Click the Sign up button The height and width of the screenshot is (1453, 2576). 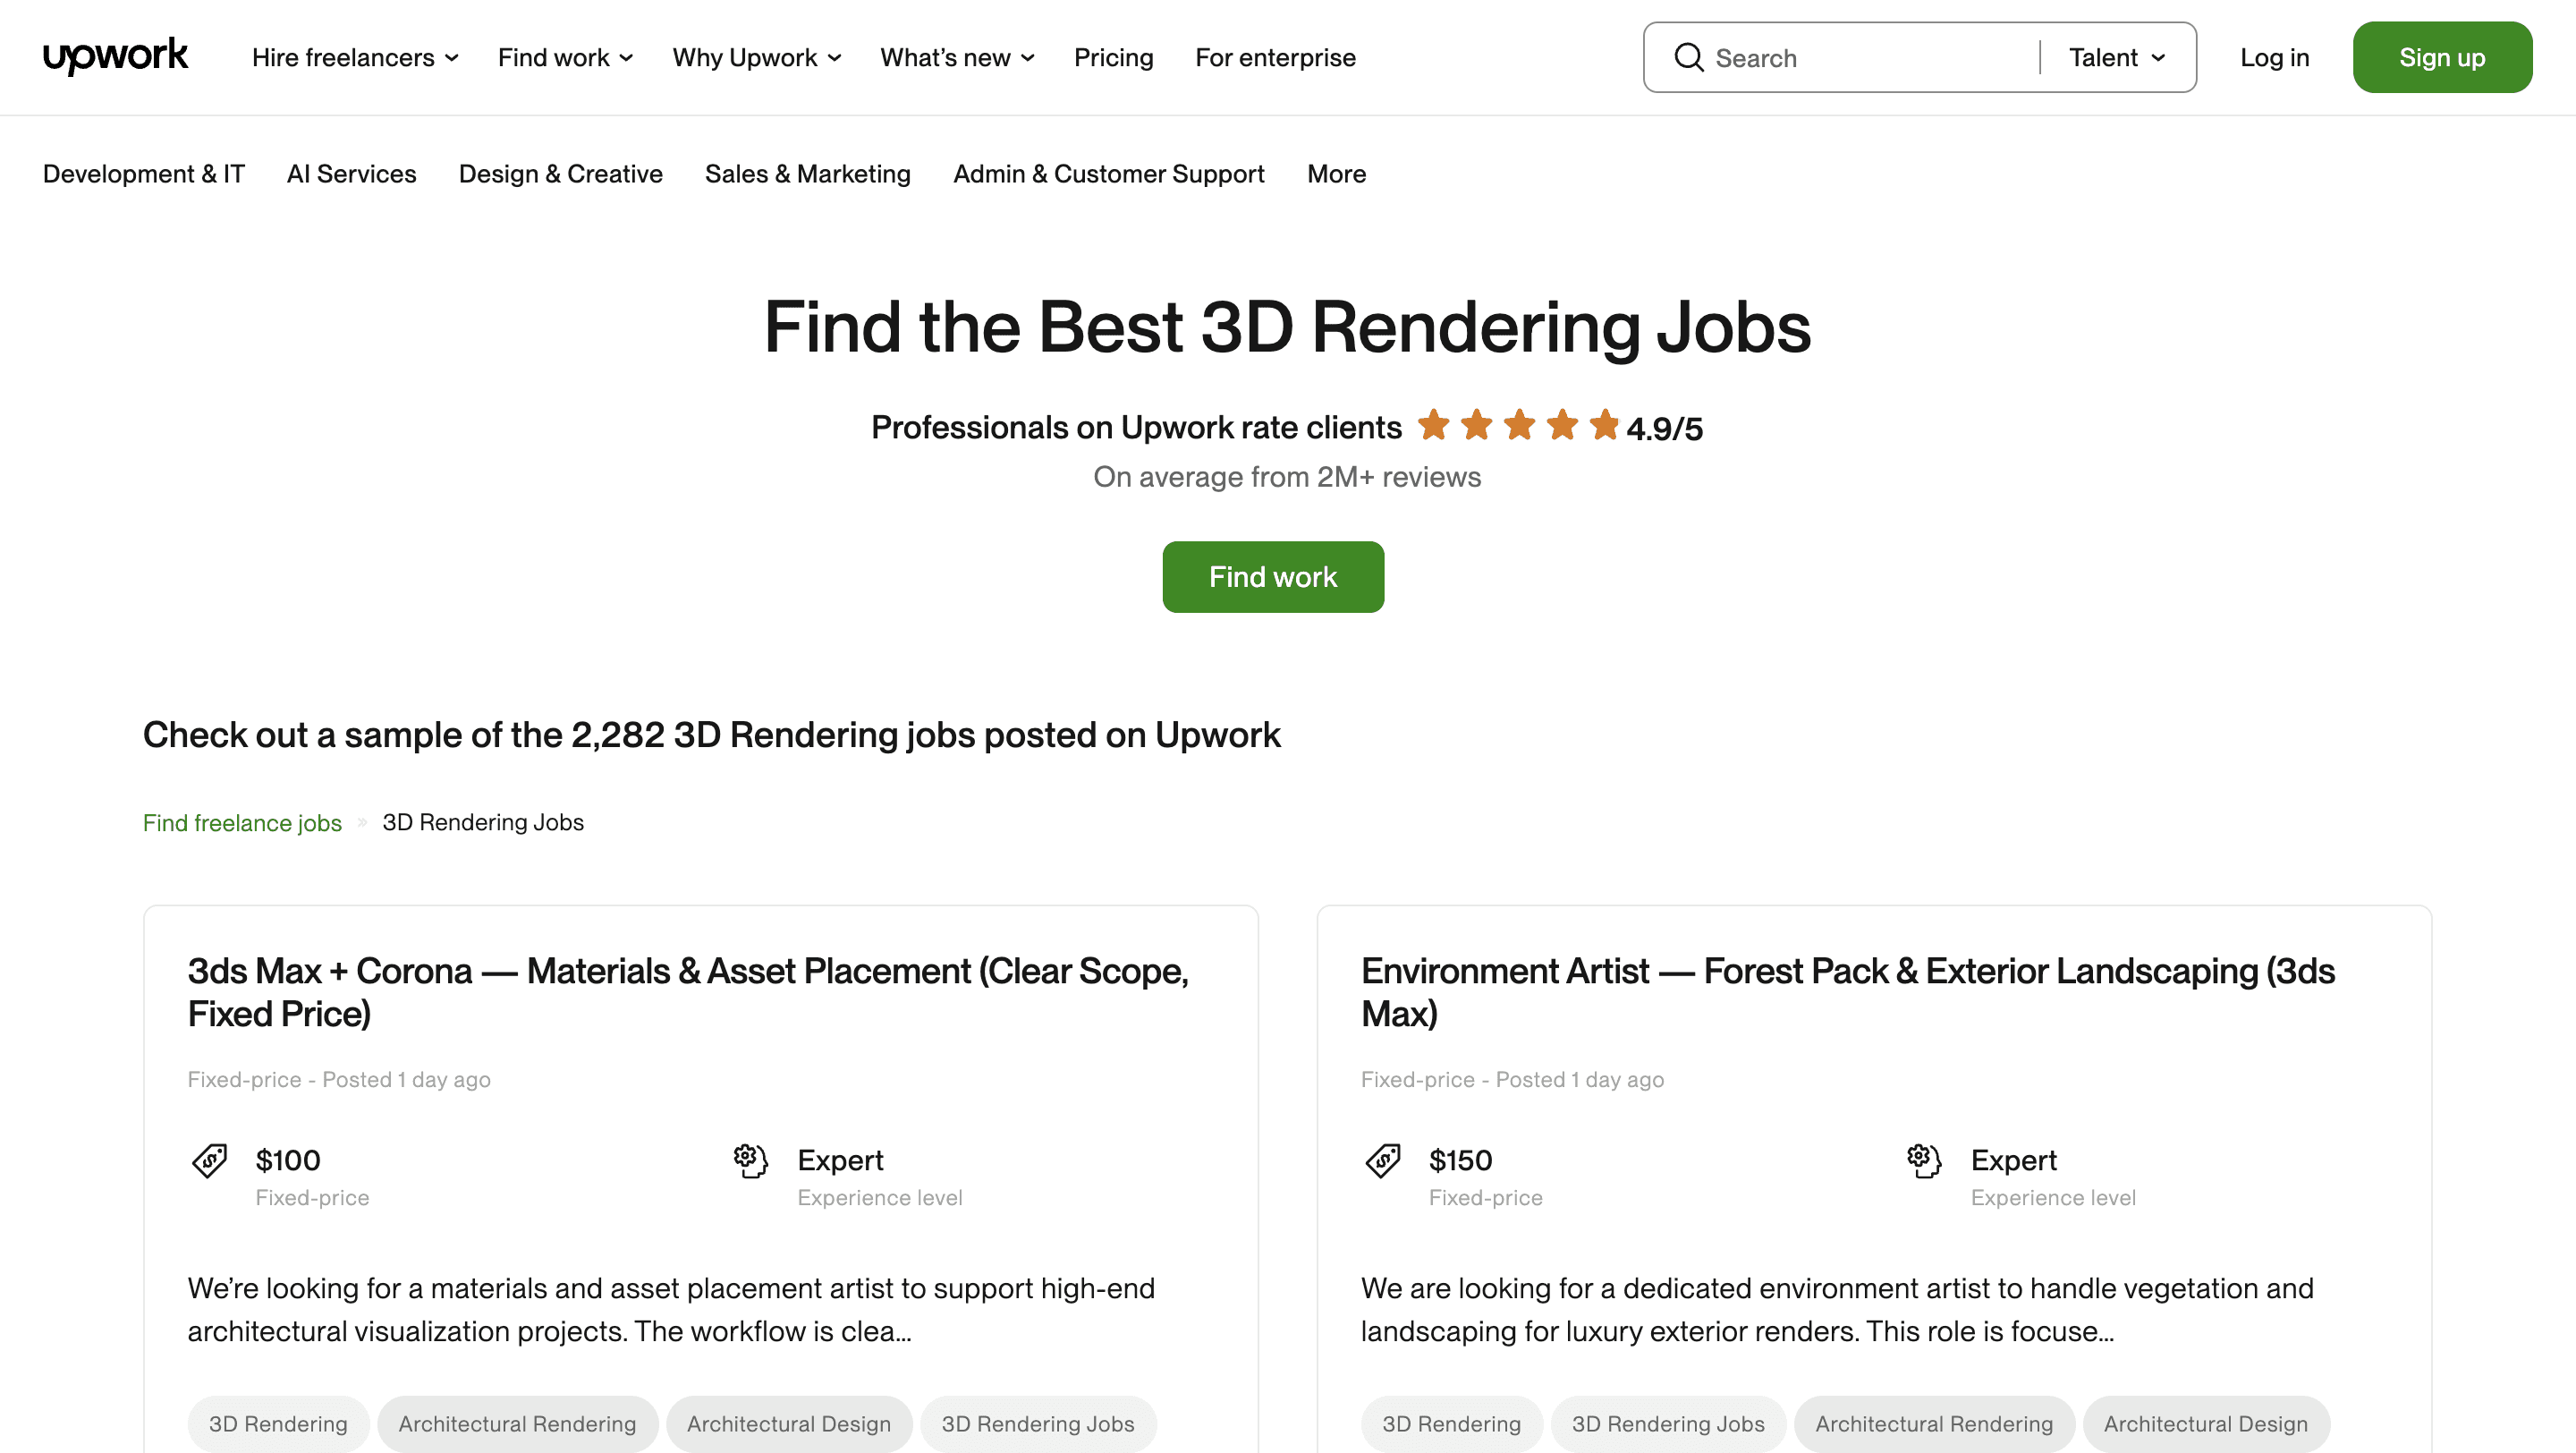click(2442, 57)
